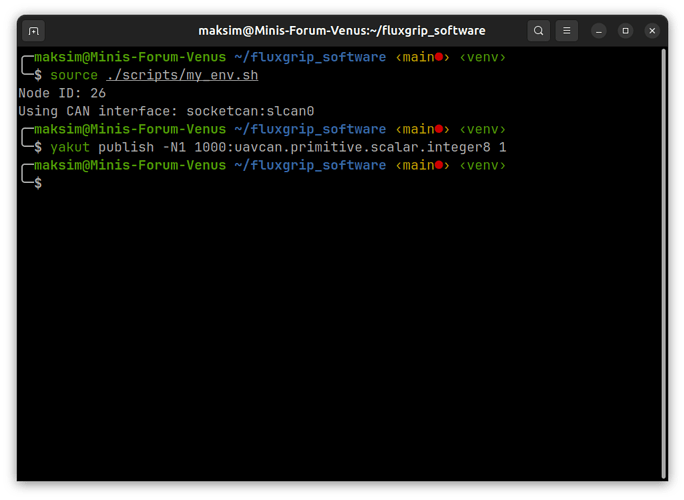Maximize the terminal window
The image size is (684, 500).
pos(625,31)
